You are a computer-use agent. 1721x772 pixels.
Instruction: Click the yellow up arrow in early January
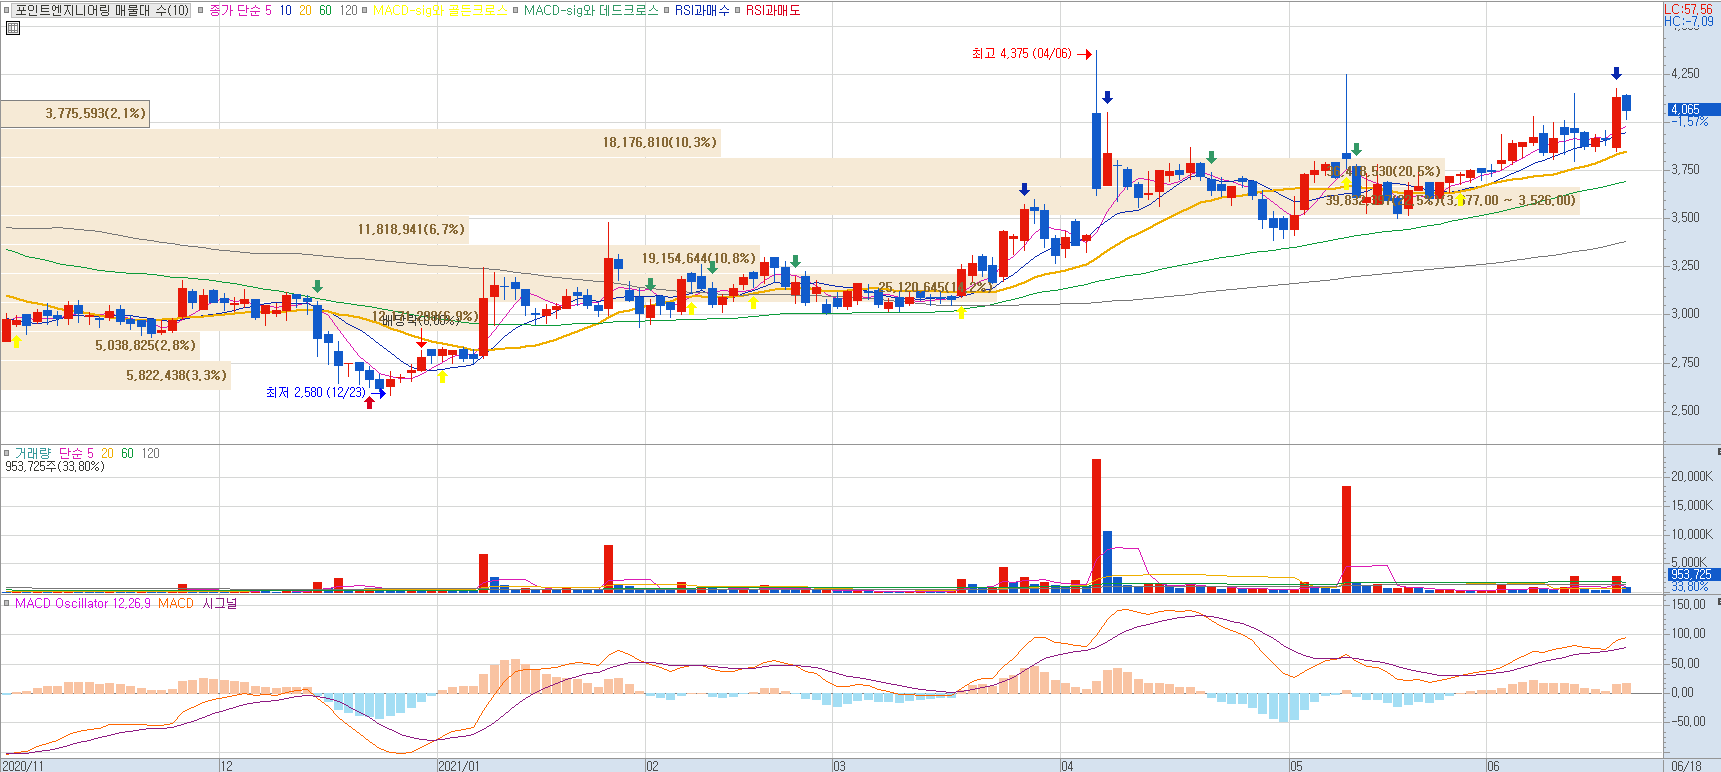tap(442, 376)
